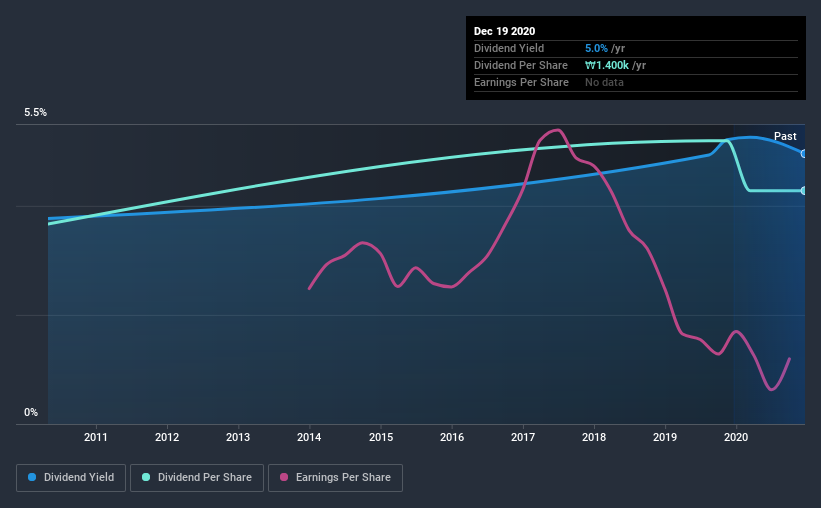This screenshot has width=821, height=508.
Task: Click the 2019 year label on the axis
Action: tap(665, 437)
